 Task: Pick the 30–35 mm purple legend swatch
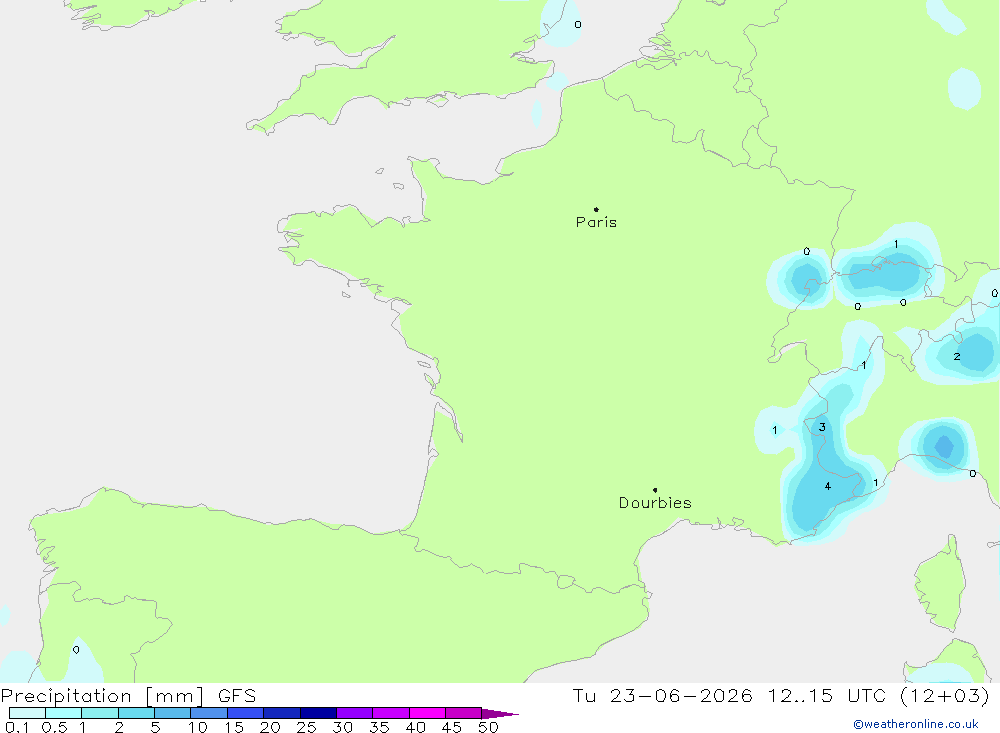click(354, 713)
